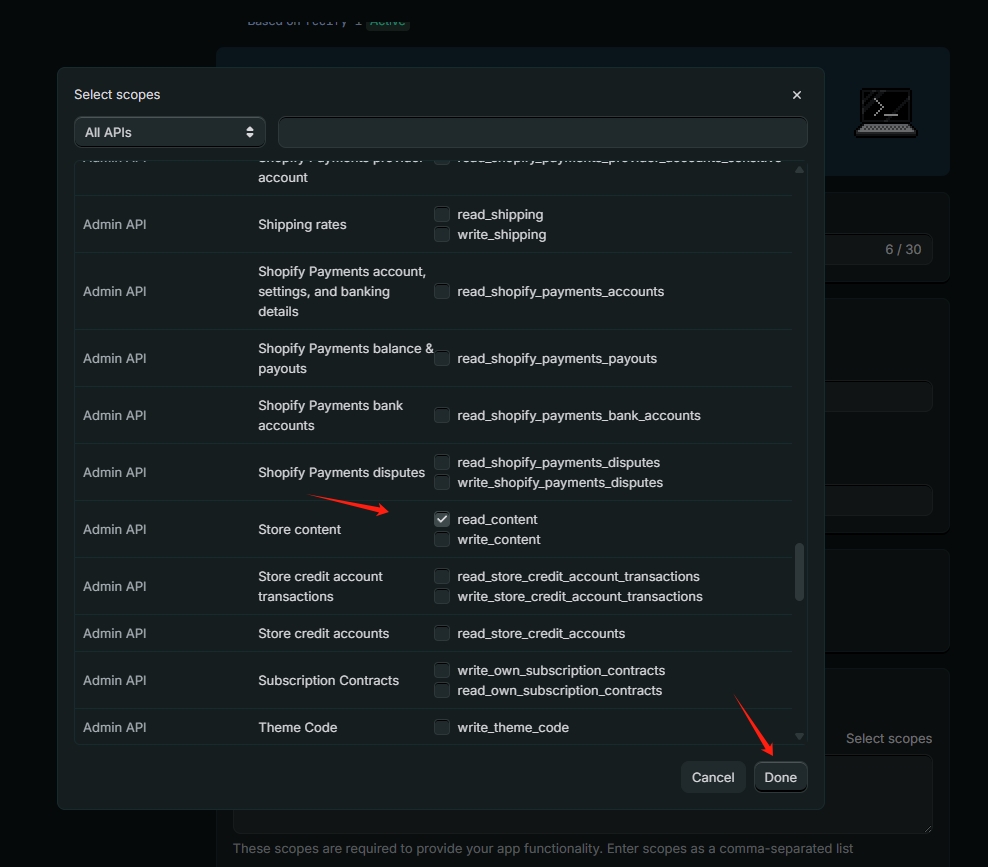Screen dimensions: 988x867
Task: Check the read_shopify_payments_accounts scope
Action: click(x=442, y=291)
